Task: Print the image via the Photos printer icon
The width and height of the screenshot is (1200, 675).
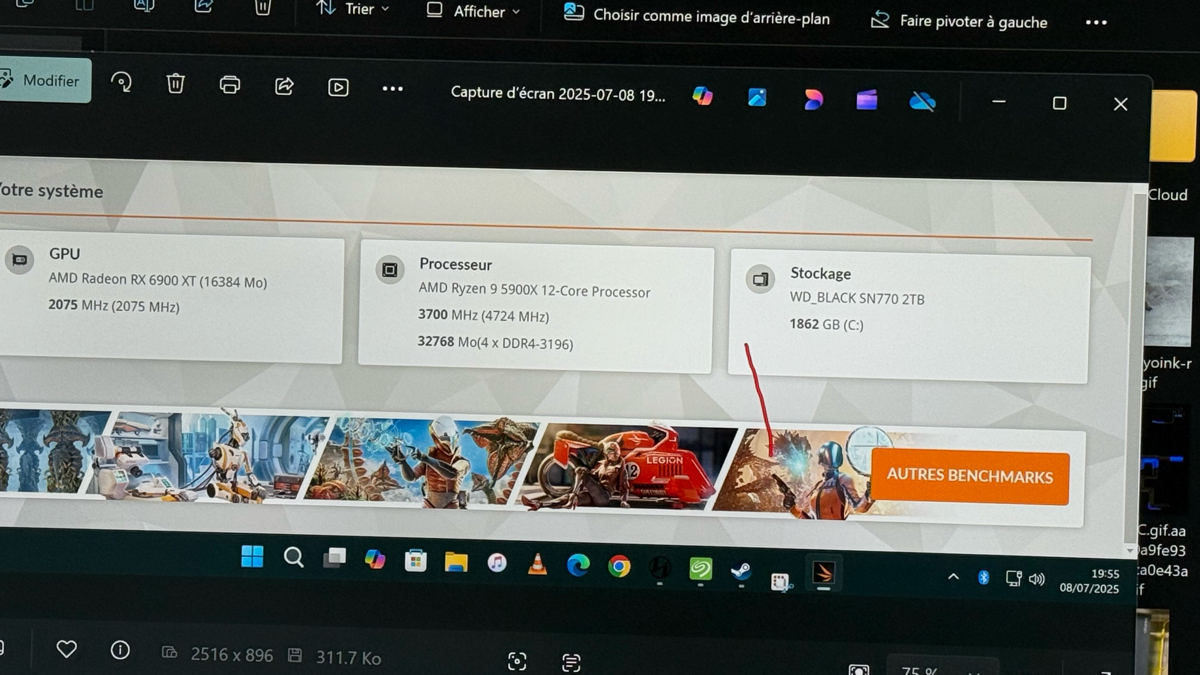Action: coord(230,85)
